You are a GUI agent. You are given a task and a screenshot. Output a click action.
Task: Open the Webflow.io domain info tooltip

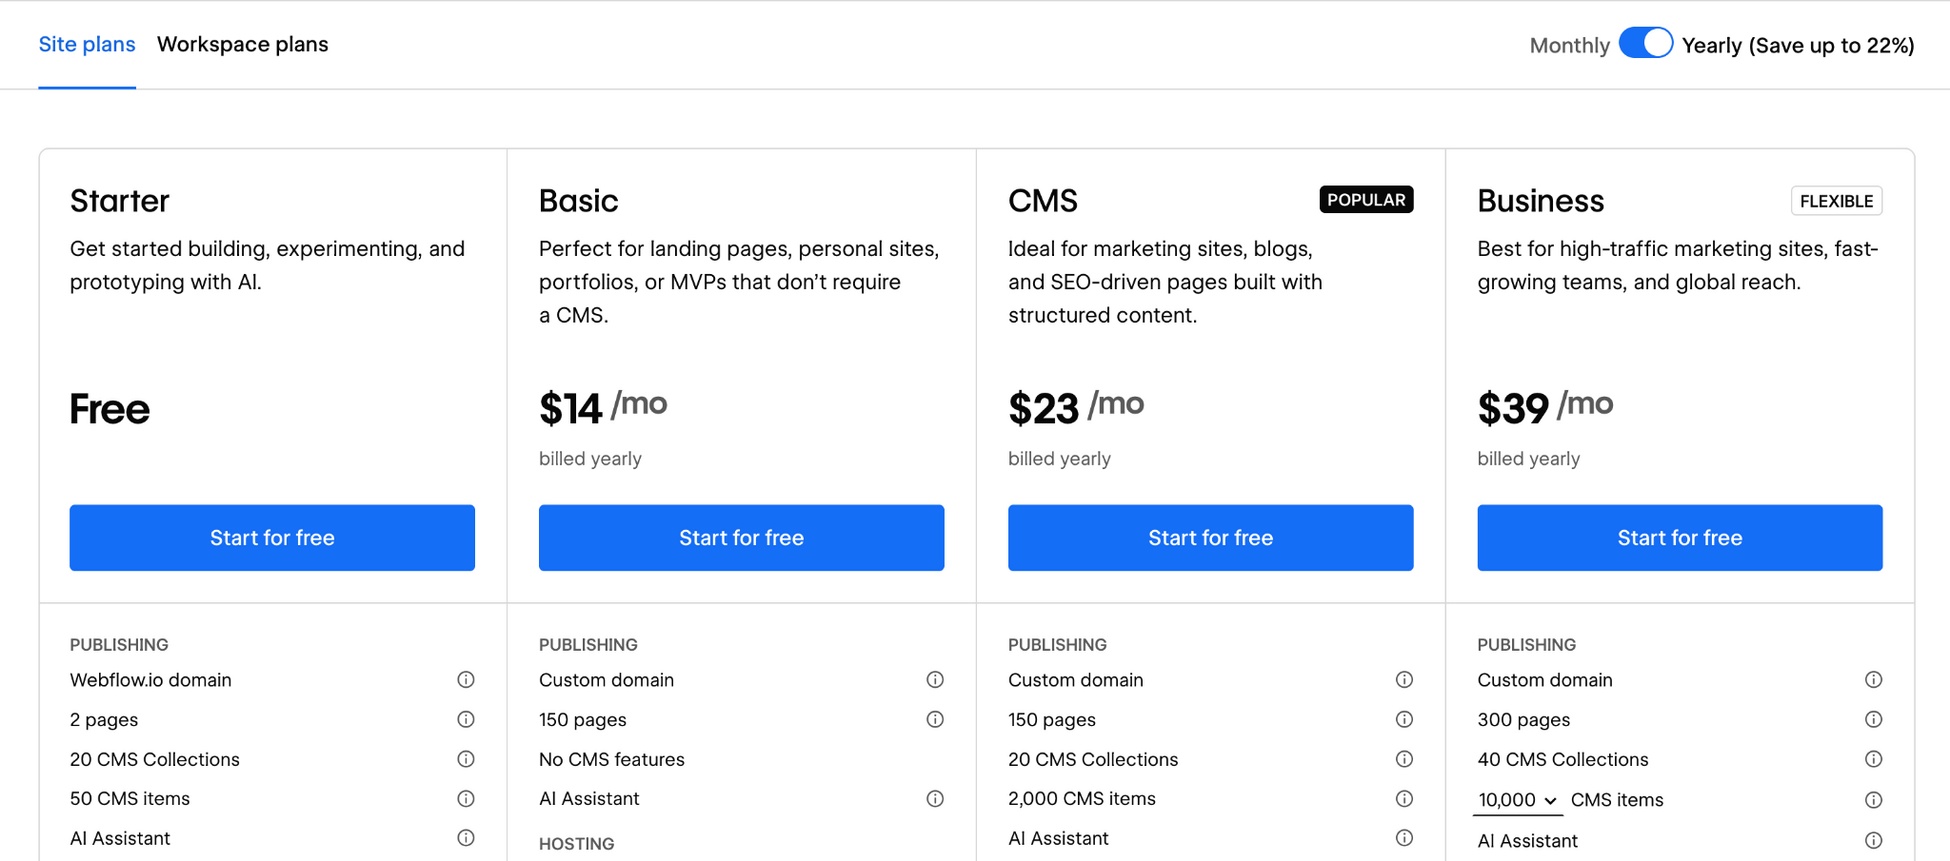(x=466, y=679)
